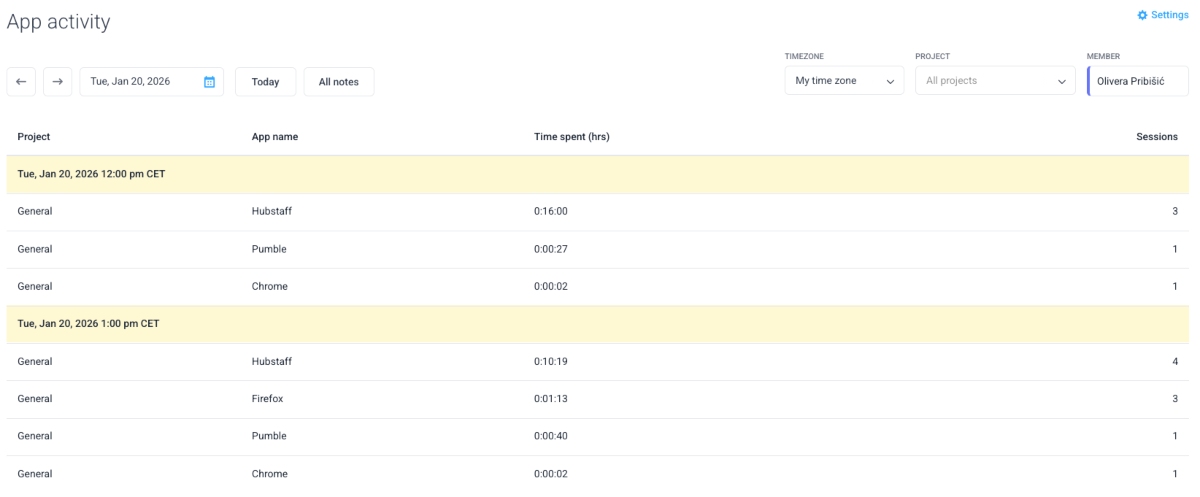Screen dimensions: 1200x497
Task: Click the Tue, Jan 20, 2026 date field
Action: click(151, 82)
